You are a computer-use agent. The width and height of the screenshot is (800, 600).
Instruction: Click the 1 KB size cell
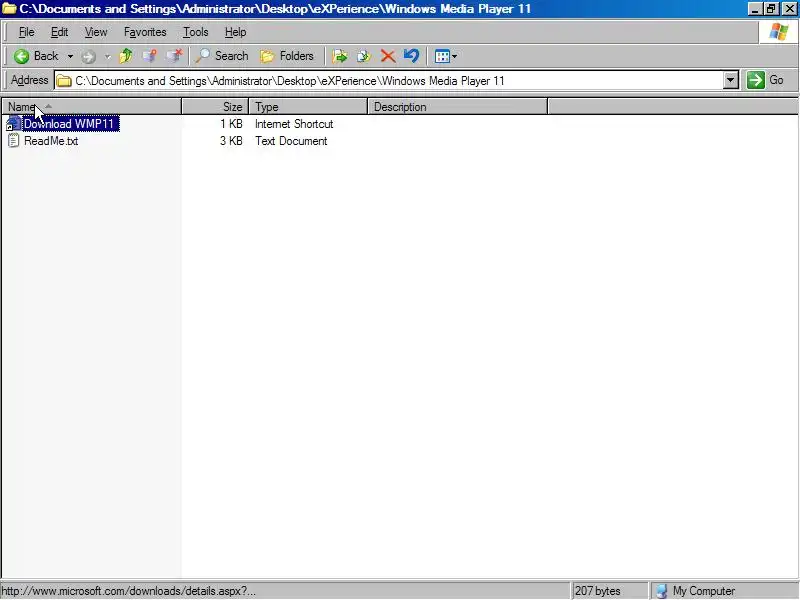pos(231,124)
